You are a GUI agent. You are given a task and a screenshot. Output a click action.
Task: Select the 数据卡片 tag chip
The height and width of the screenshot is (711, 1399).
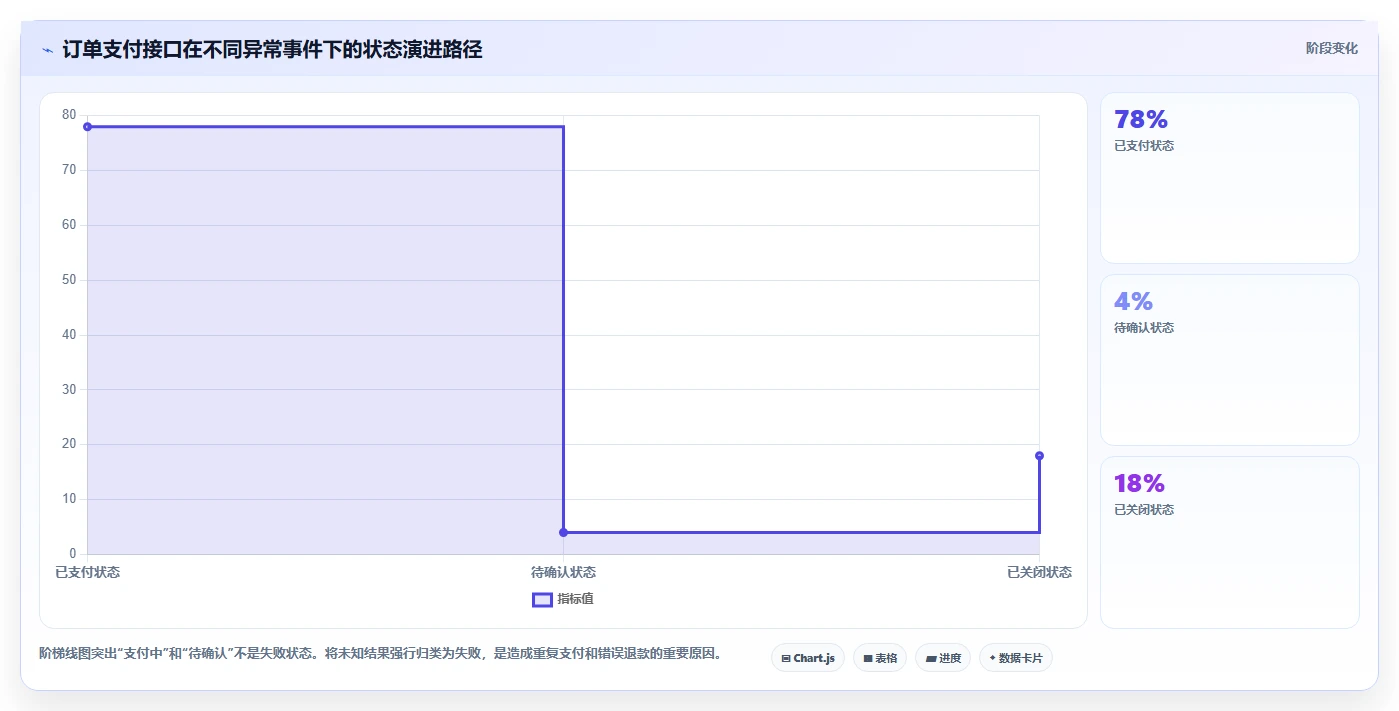pyautogui.click(x=1016, y=658)
